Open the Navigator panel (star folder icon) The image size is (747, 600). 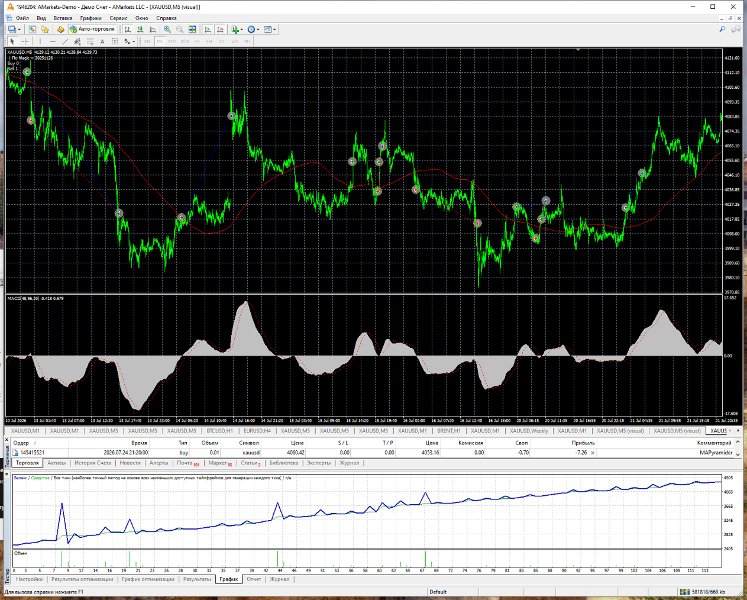point(45,30)
